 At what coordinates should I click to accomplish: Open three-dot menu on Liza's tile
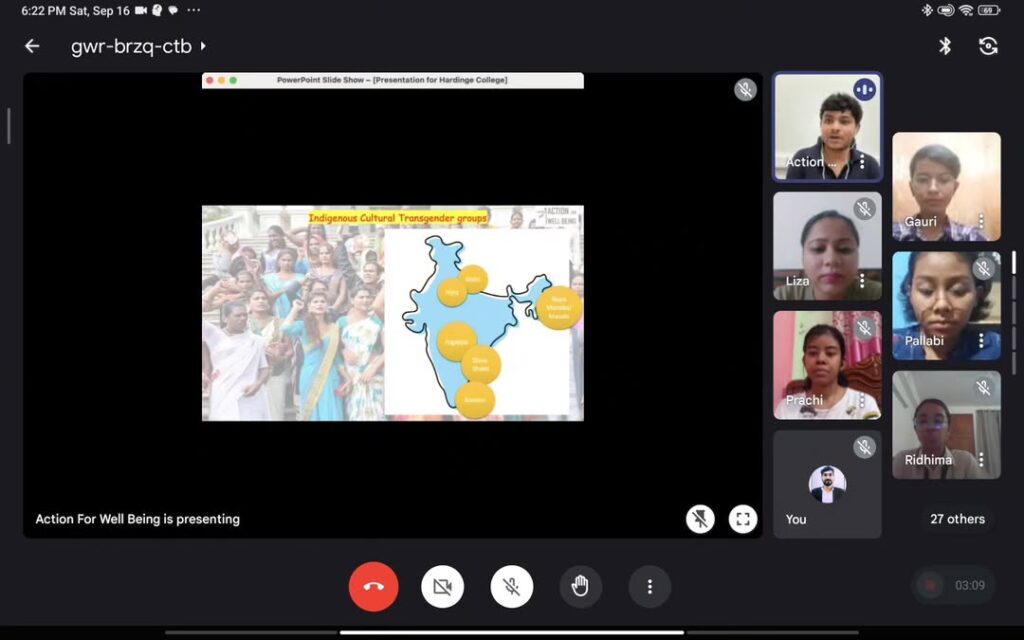coord(862,281)
